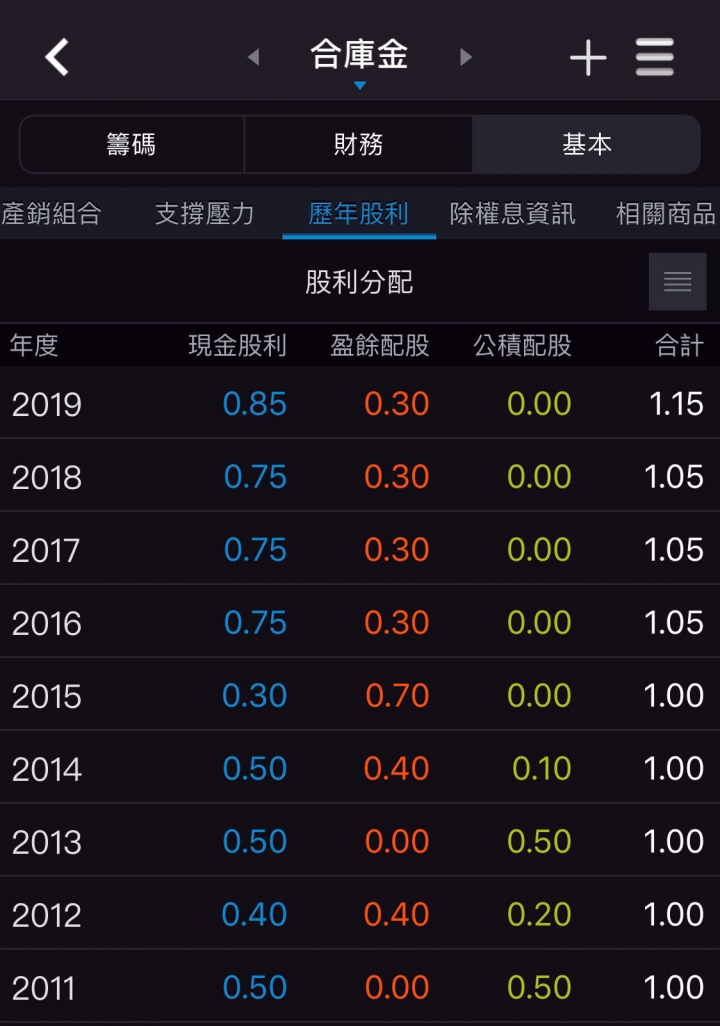
Task: Go to previous stock with left triangle
Action: (254, 57)
